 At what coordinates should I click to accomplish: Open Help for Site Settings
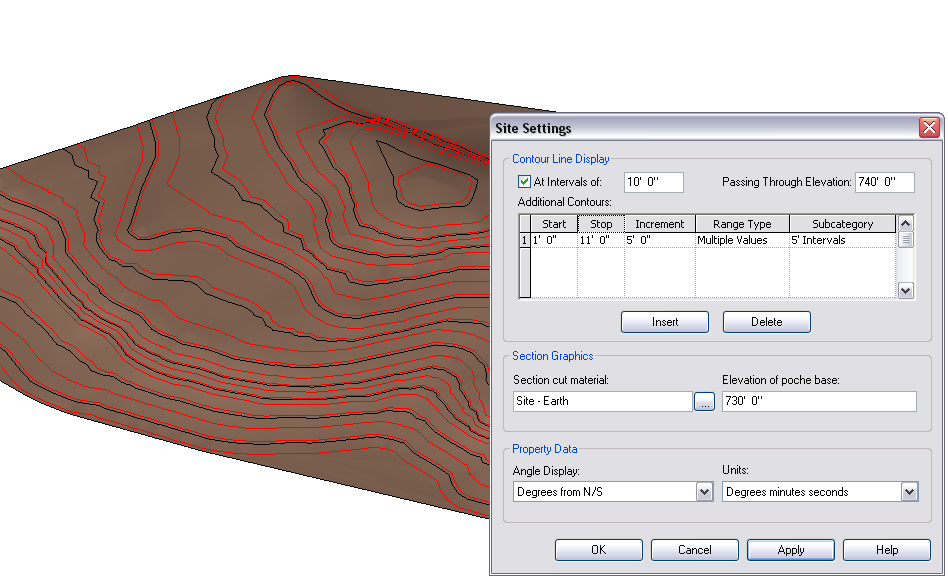pyautogui.click(x=886, y=550)
